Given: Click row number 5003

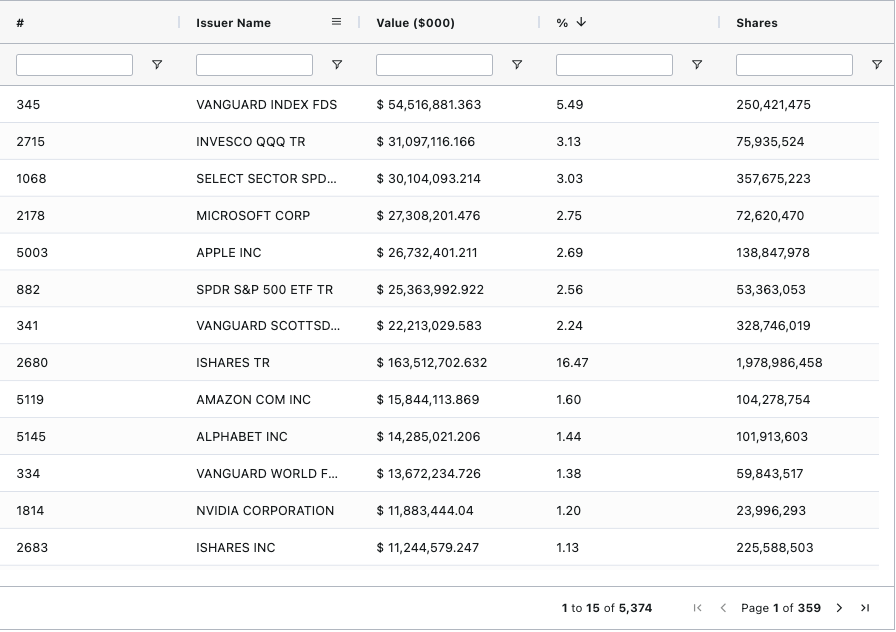Looking at the screenshot, I should pyautogui.click(x=32, y=253).
